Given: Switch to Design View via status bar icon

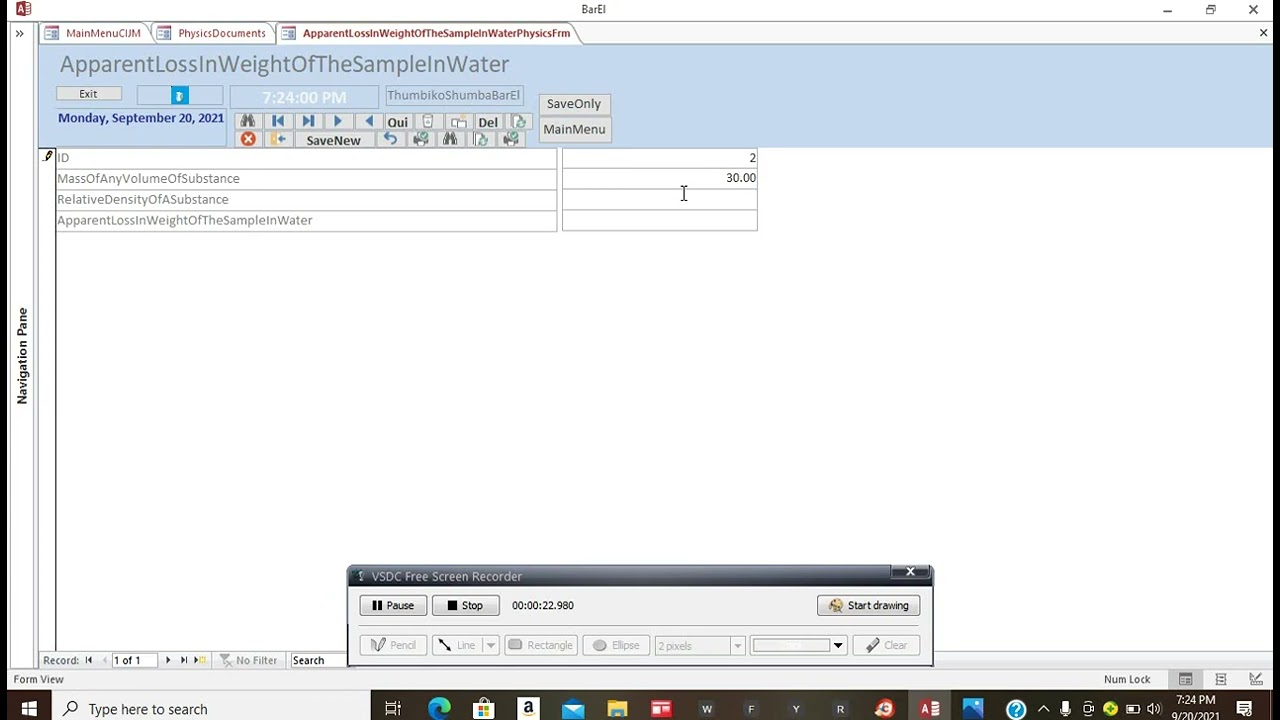Looking at the screenshot, I should (x=1256, y=680).
